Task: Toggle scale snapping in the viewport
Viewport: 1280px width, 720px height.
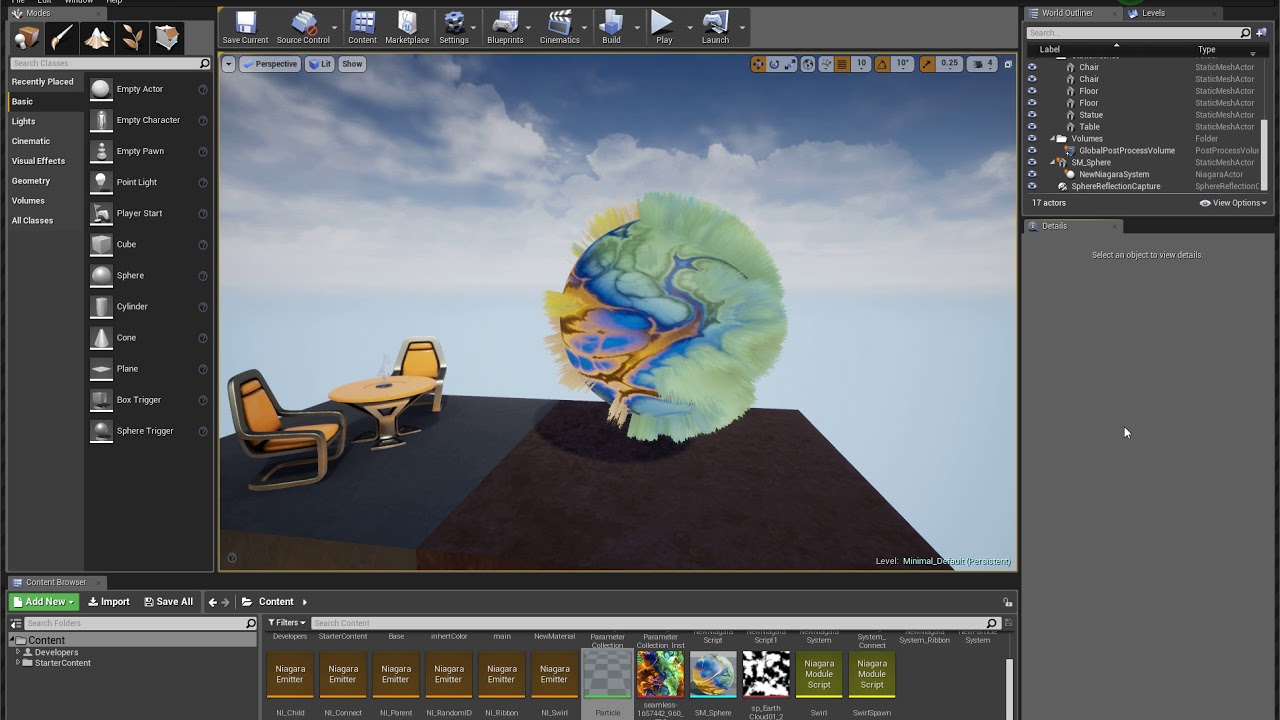Action: [927, 64]
